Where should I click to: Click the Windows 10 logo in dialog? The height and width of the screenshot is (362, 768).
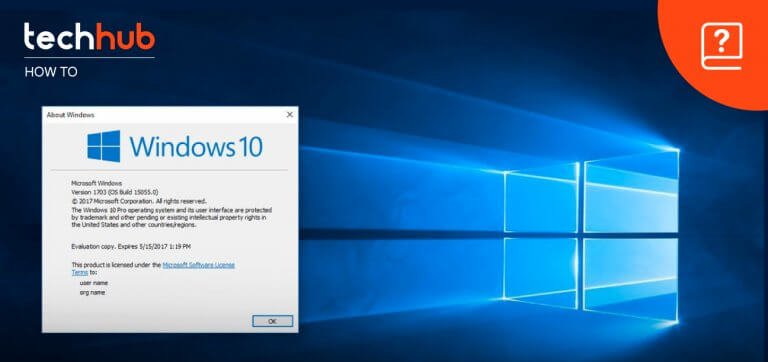[x=175, y=146]
